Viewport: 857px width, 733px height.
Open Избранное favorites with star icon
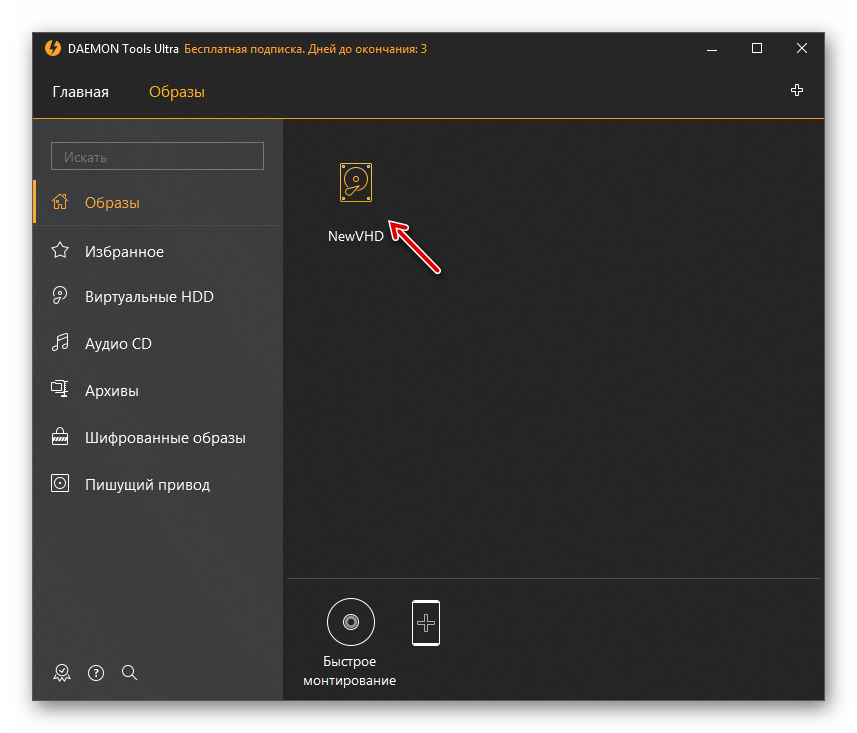pos(124,252)
